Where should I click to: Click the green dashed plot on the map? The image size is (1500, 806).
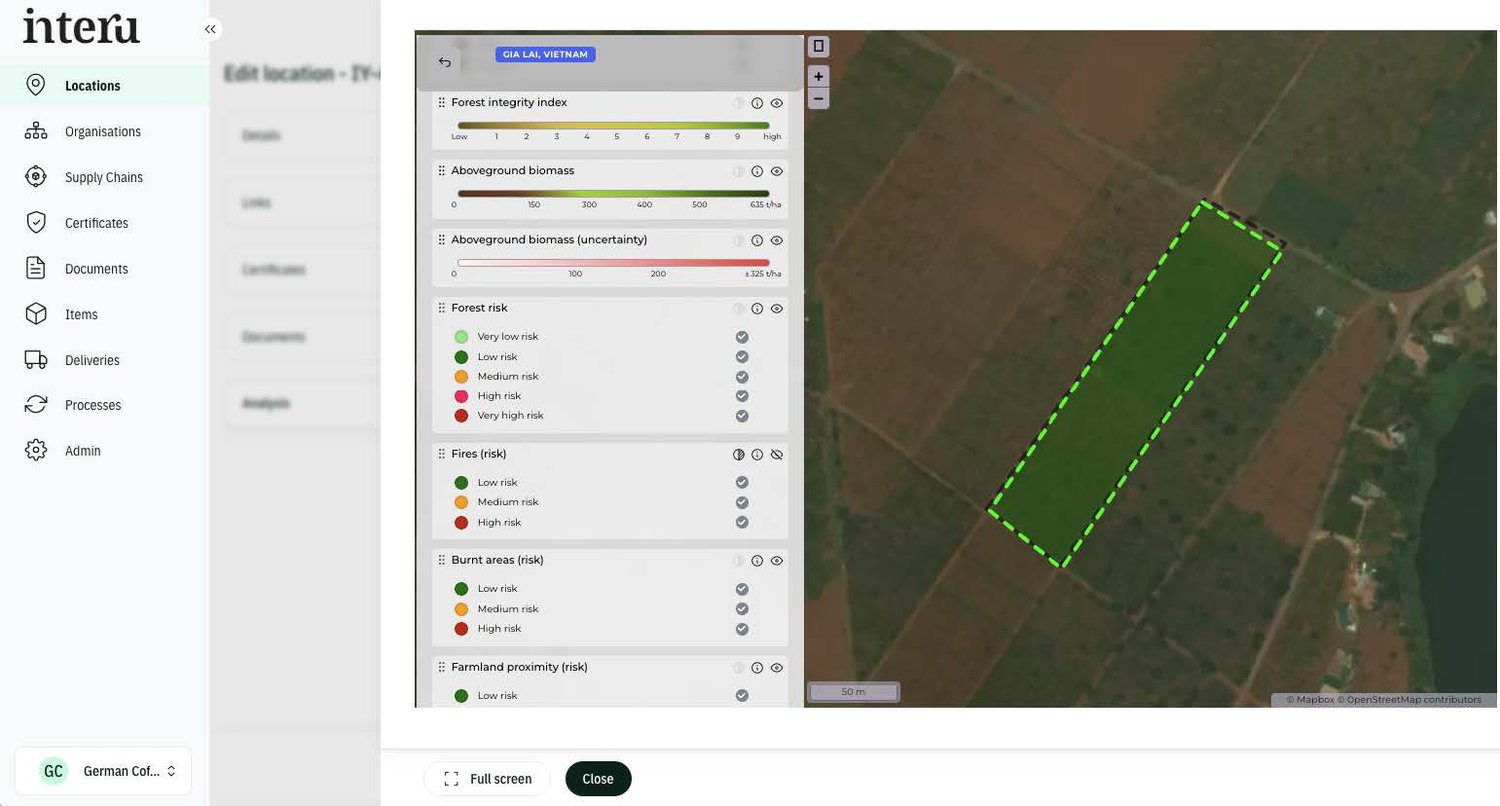1136,384
